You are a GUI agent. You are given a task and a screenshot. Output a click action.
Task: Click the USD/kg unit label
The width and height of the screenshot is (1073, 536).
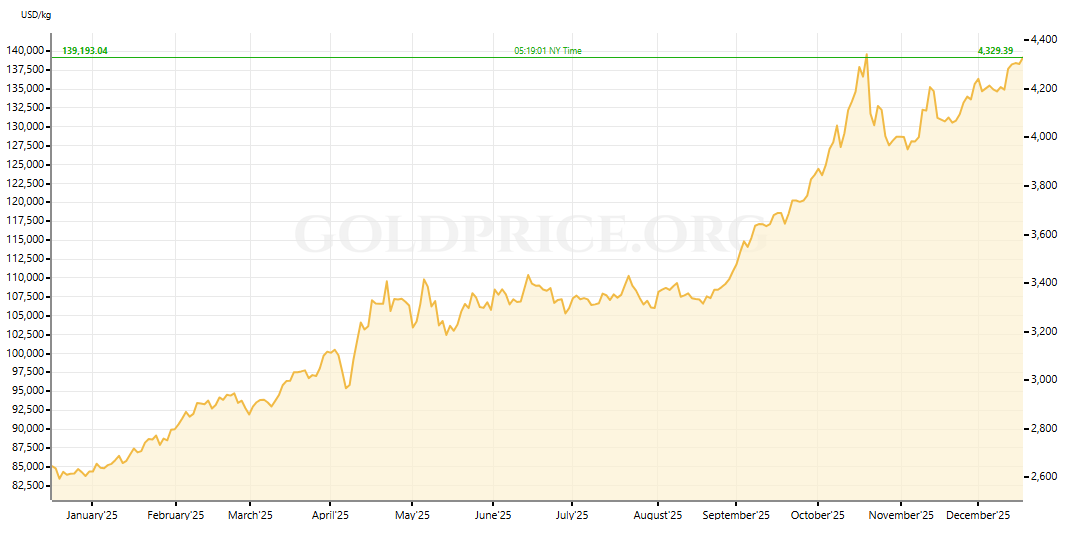coord(36,16)
